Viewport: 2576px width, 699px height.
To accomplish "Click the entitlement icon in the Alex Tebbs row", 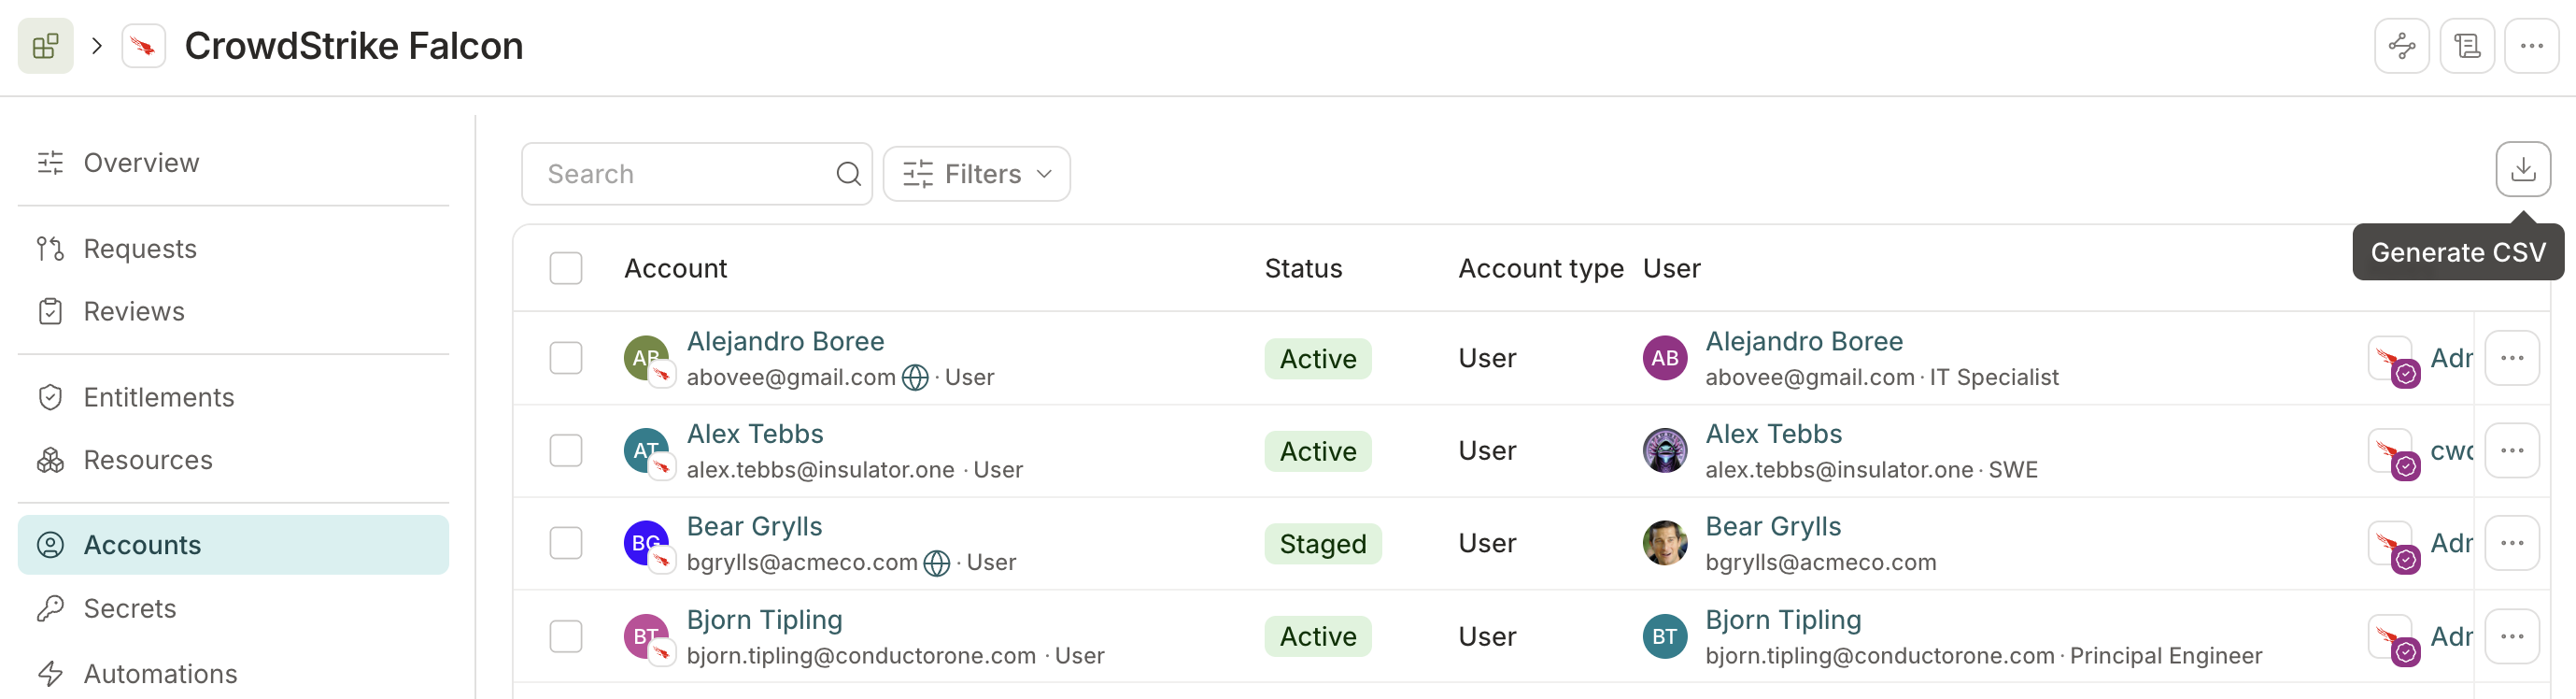I will click(x=2394, y=455).
